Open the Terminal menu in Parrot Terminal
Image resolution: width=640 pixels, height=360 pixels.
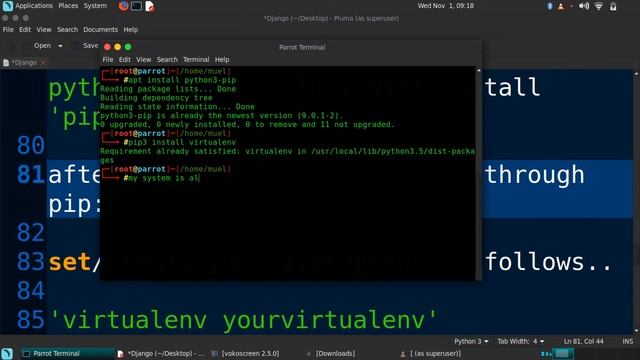tap(196, 60)
